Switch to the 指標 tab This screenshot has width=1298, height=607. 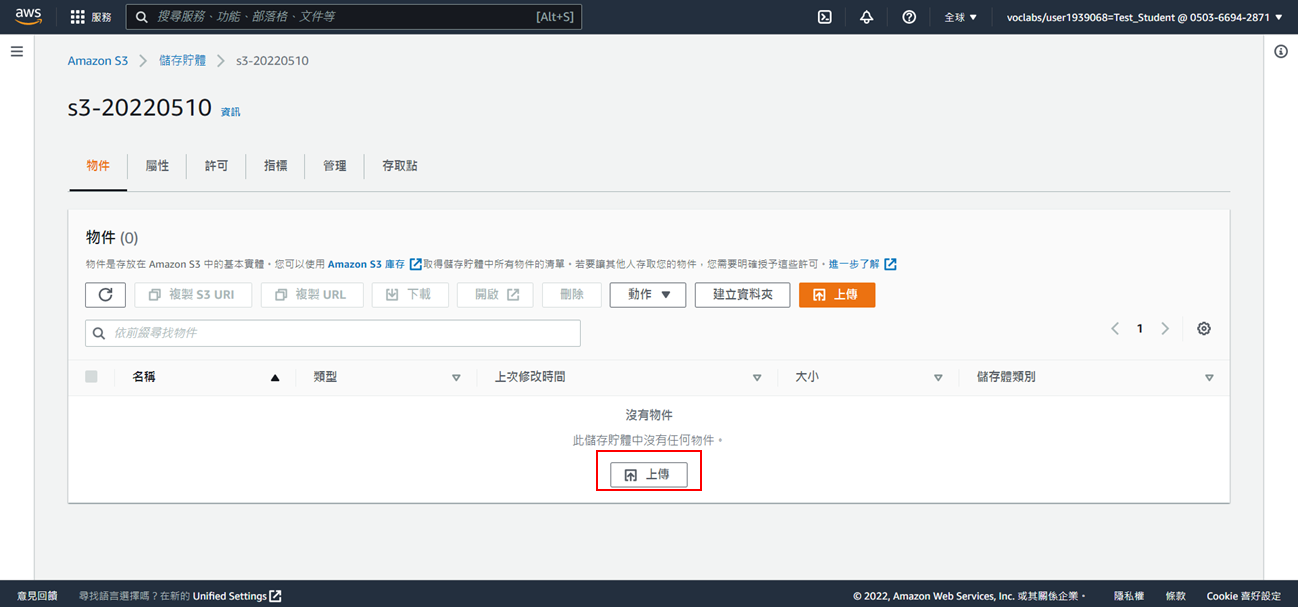pyautogui.click(x=275, y=166)
